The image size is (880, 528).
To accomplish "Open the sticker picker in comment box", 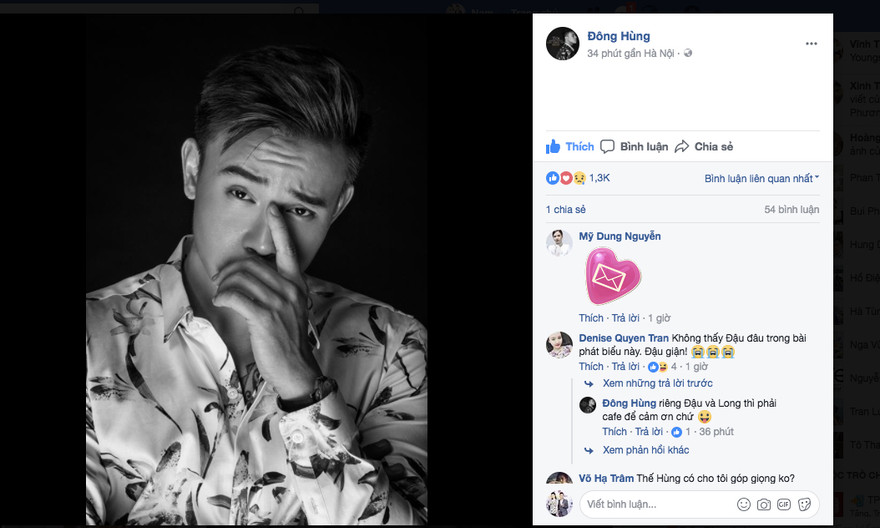I will pyautogui.click(x=804, y=504).
